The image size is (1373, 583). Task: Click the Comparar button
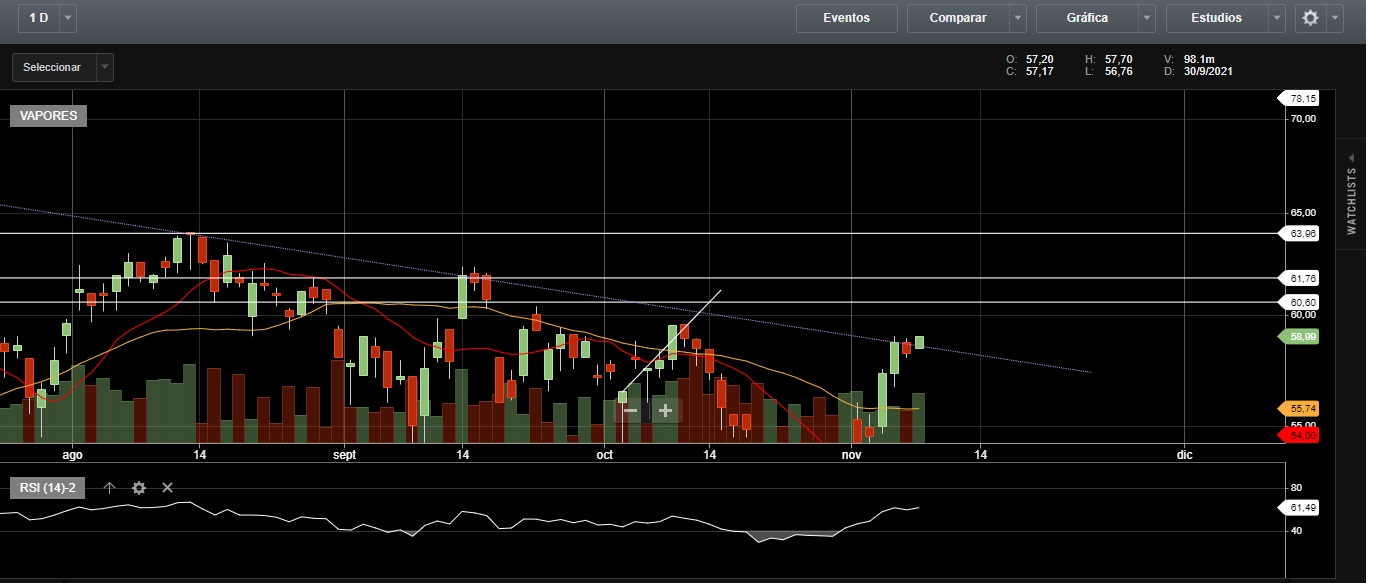[957, 18]
